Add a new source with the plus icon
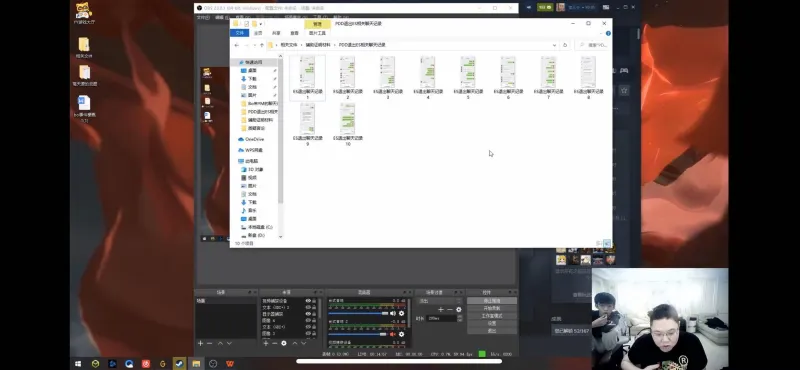 (x=265, y=343)
